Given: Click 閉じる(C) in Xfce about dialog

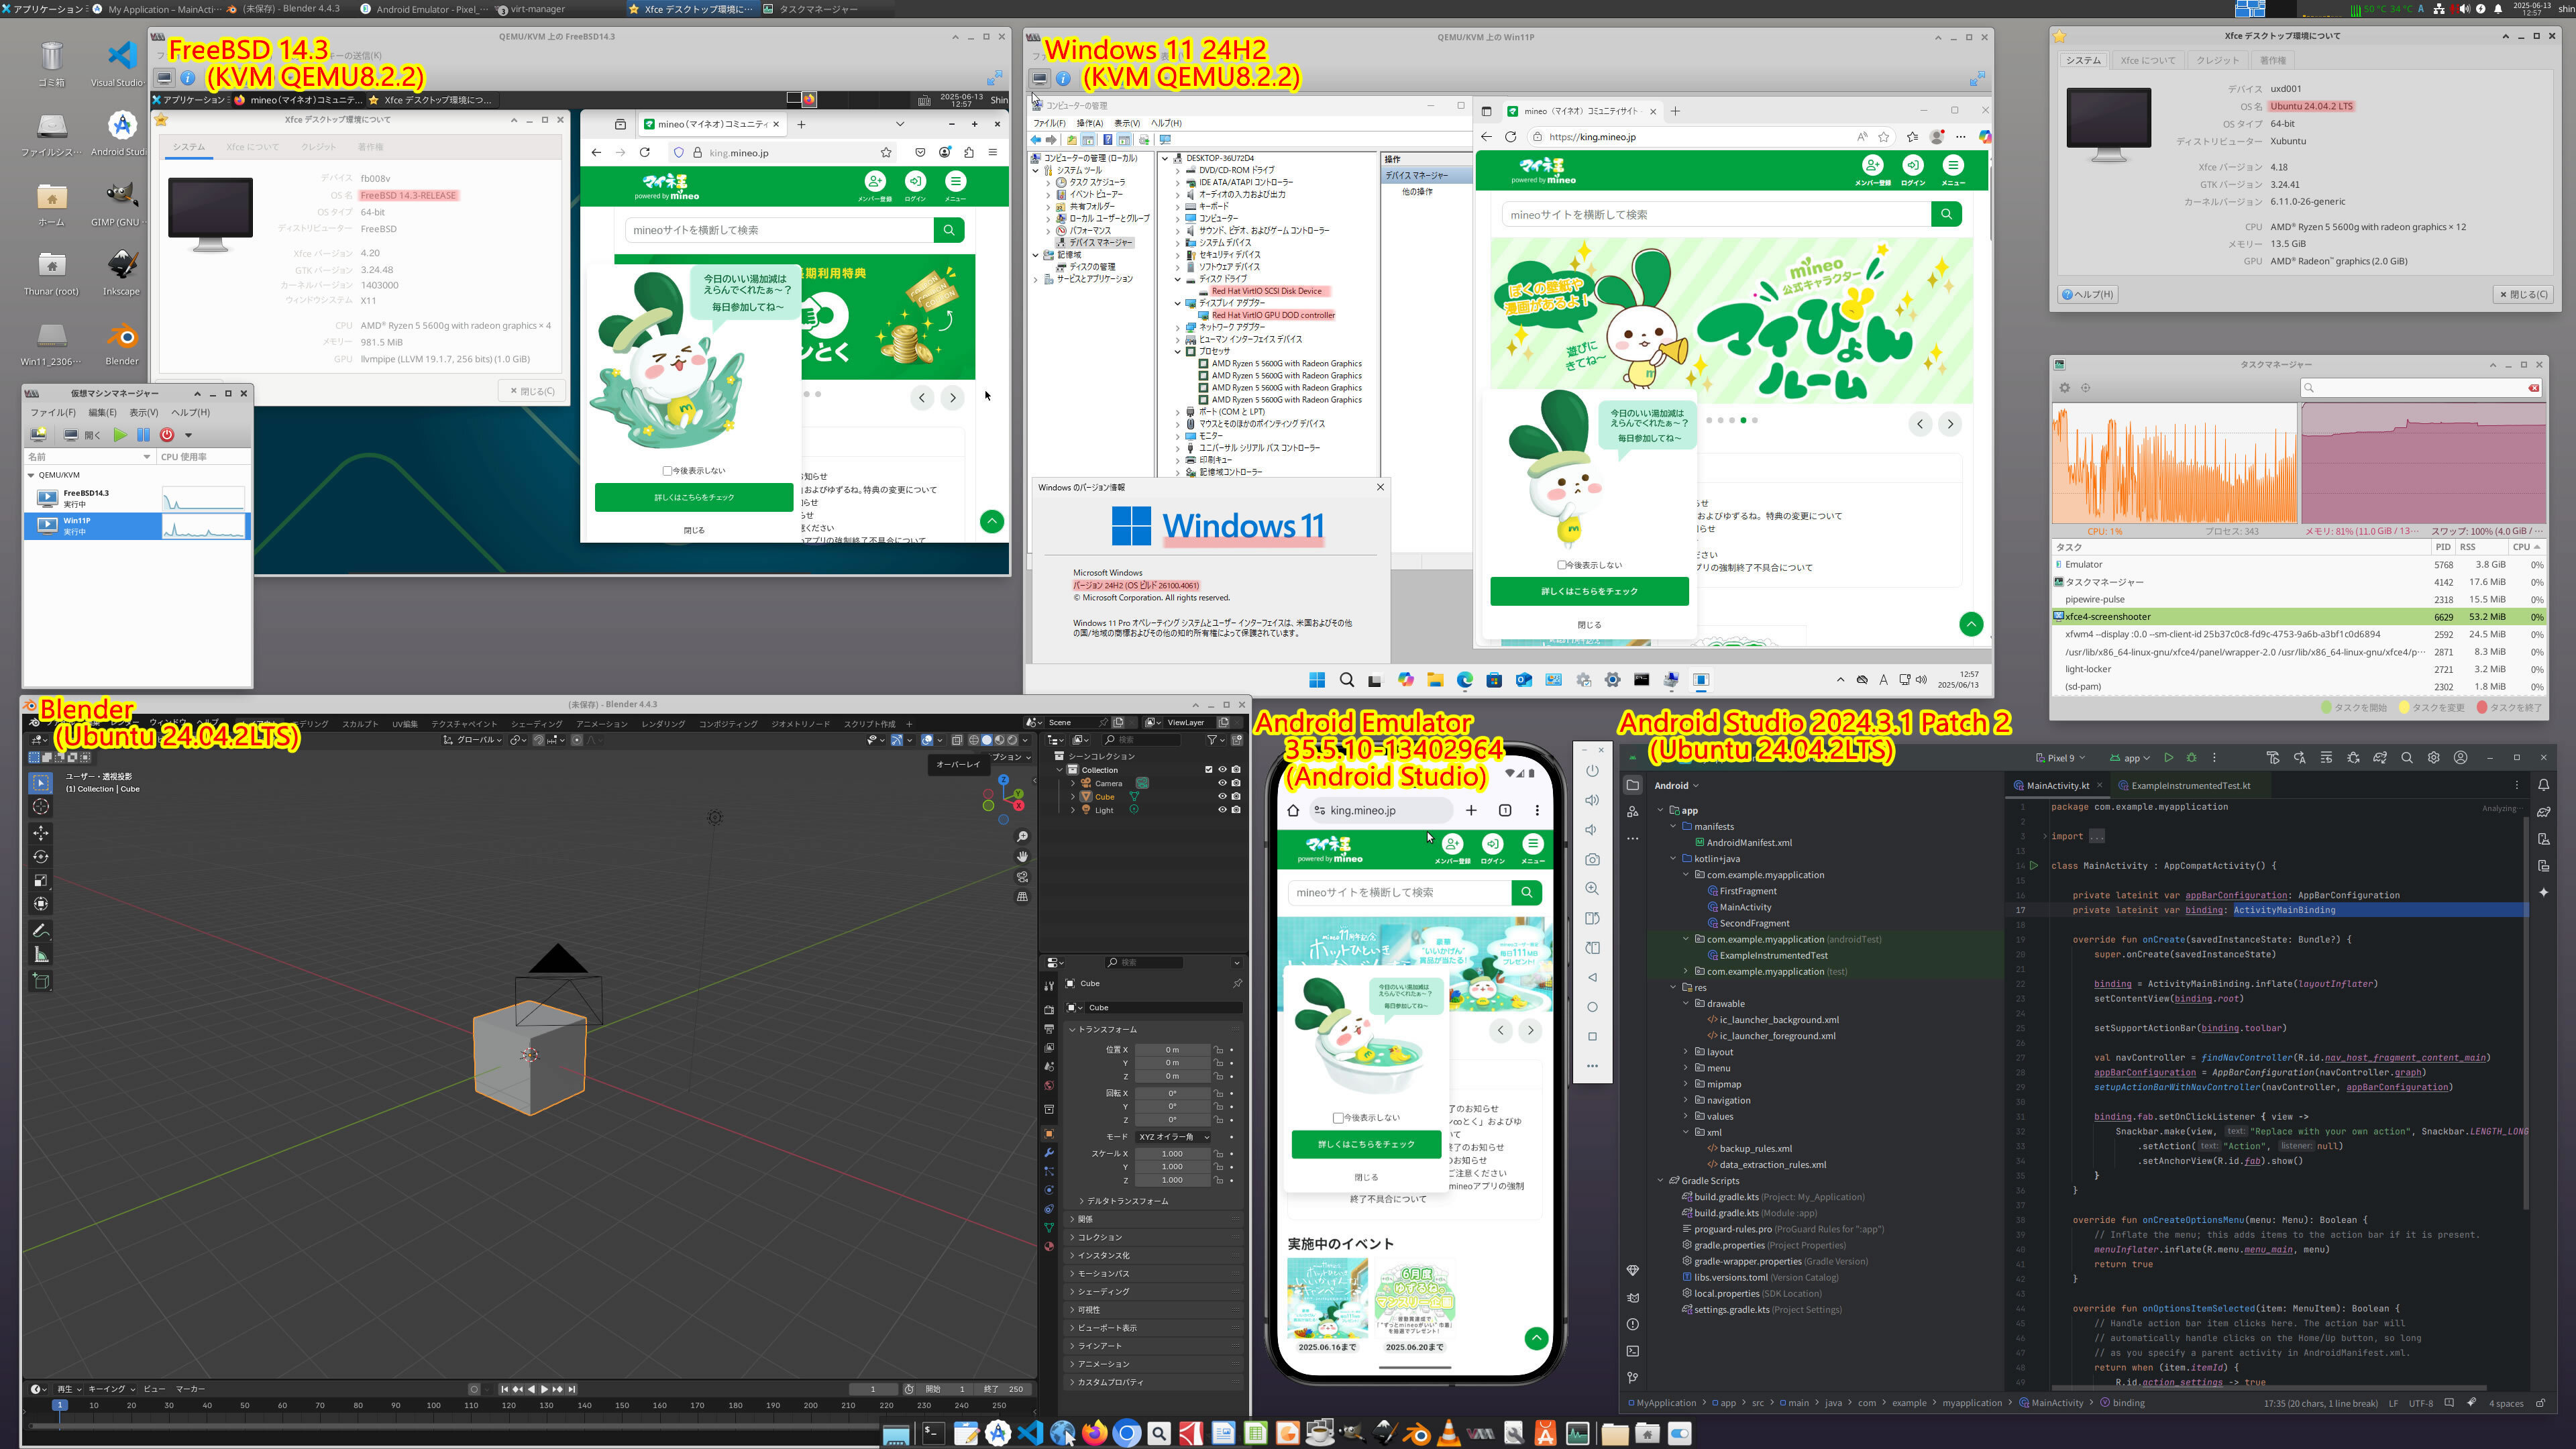Looking at the screenshot, I should 2524,294.
